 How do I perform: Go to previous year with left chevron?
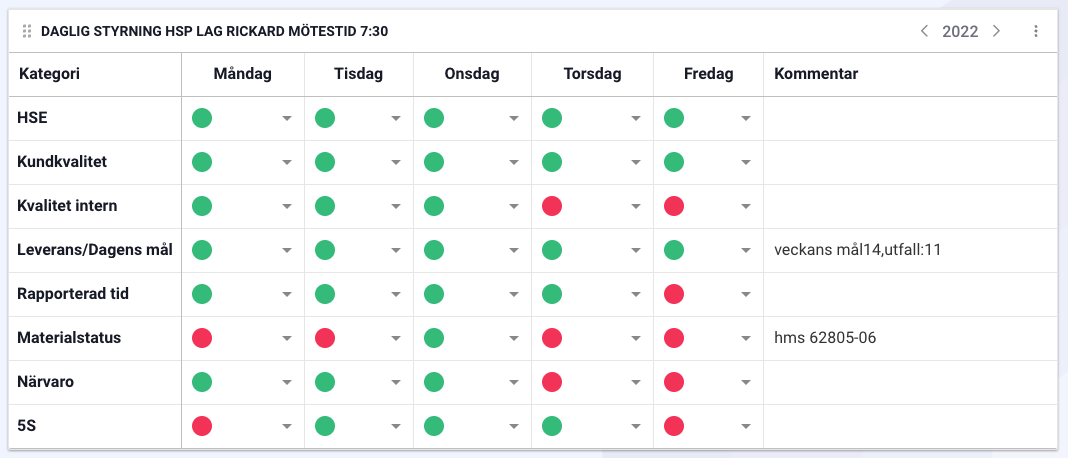pos(925,32)
